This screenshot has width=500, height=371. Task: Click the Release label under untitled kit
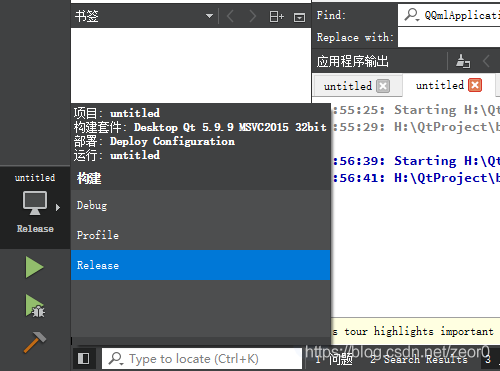[x=35, y=229]
